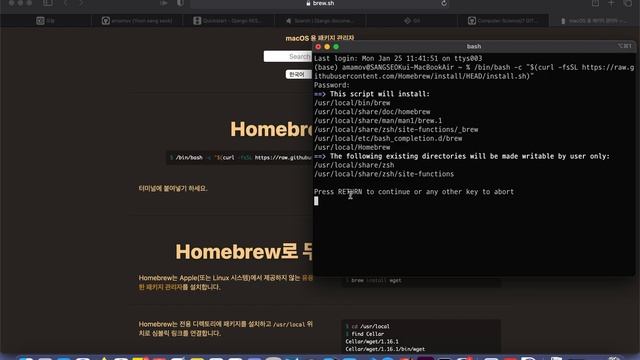Switch to the amamov GitHub profile tab
This screenshot has width=640, height=360.
(137, 20)
